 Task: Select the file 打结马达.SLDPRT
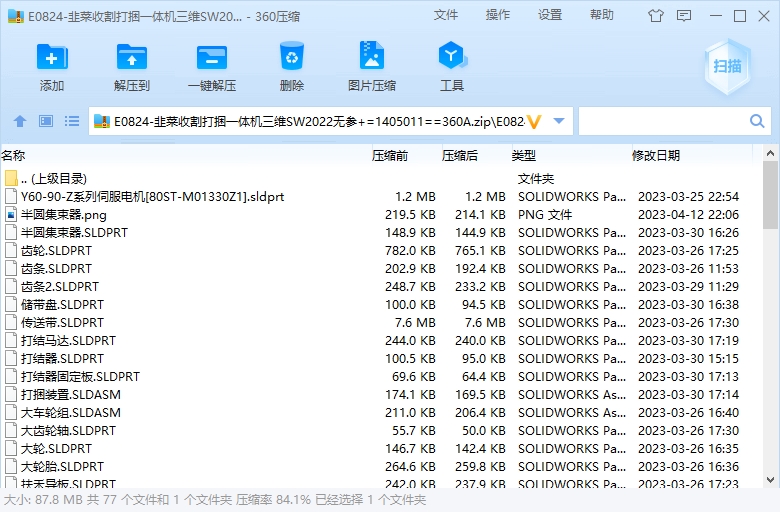click(381, 341)
